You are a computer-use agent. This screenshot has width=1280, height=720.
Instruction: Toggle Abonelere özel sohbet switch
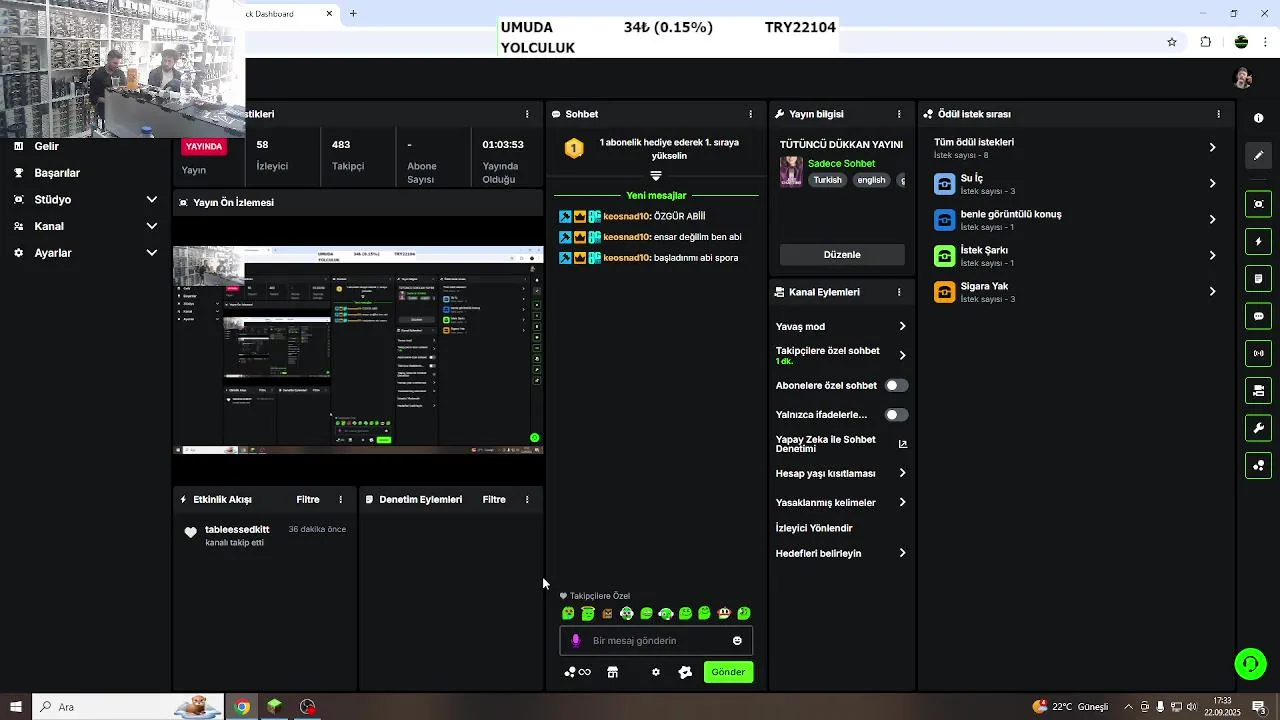(897, 385)
